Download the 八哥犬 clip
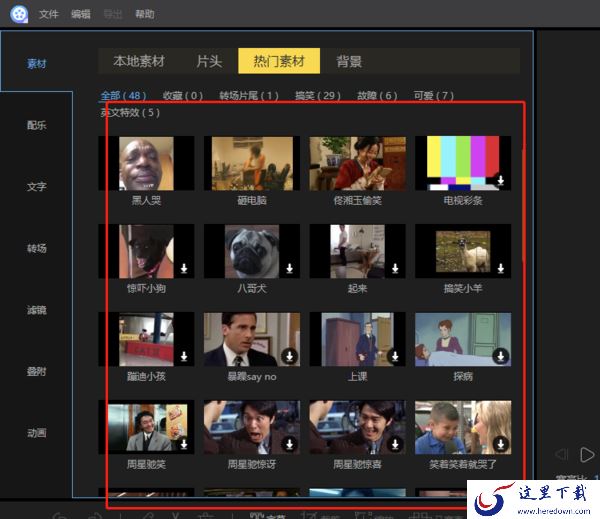 coord(290,268)
